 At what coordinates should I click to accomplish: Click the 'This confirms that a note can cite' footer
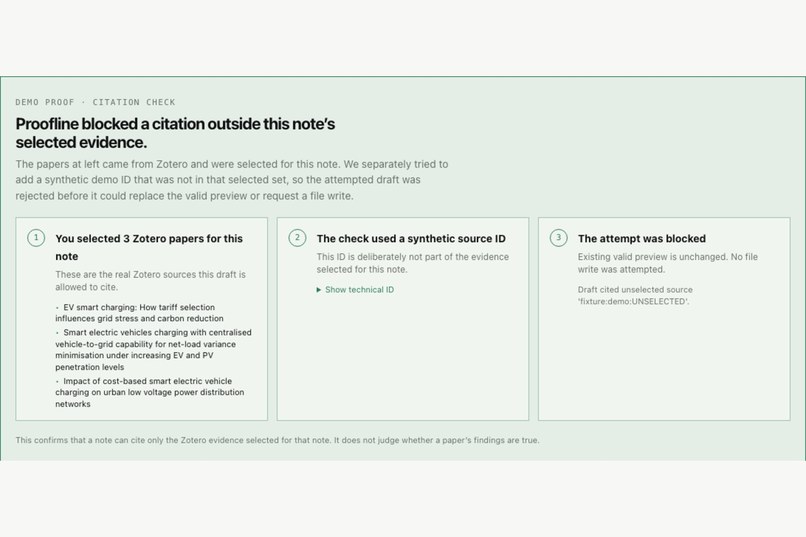tap(278, 440)
